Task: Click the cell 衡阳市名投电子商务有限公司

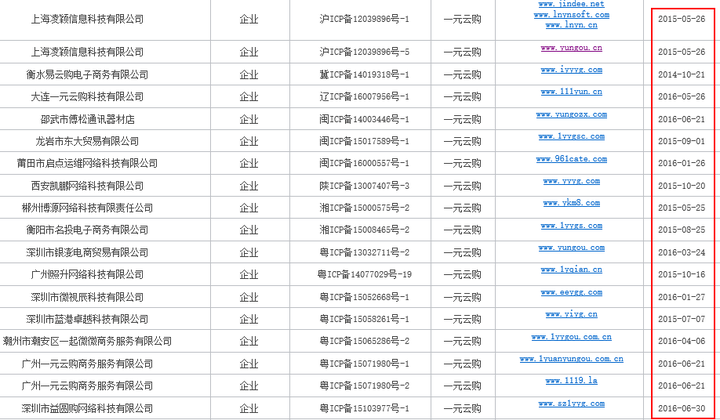Action: point(87,230)
